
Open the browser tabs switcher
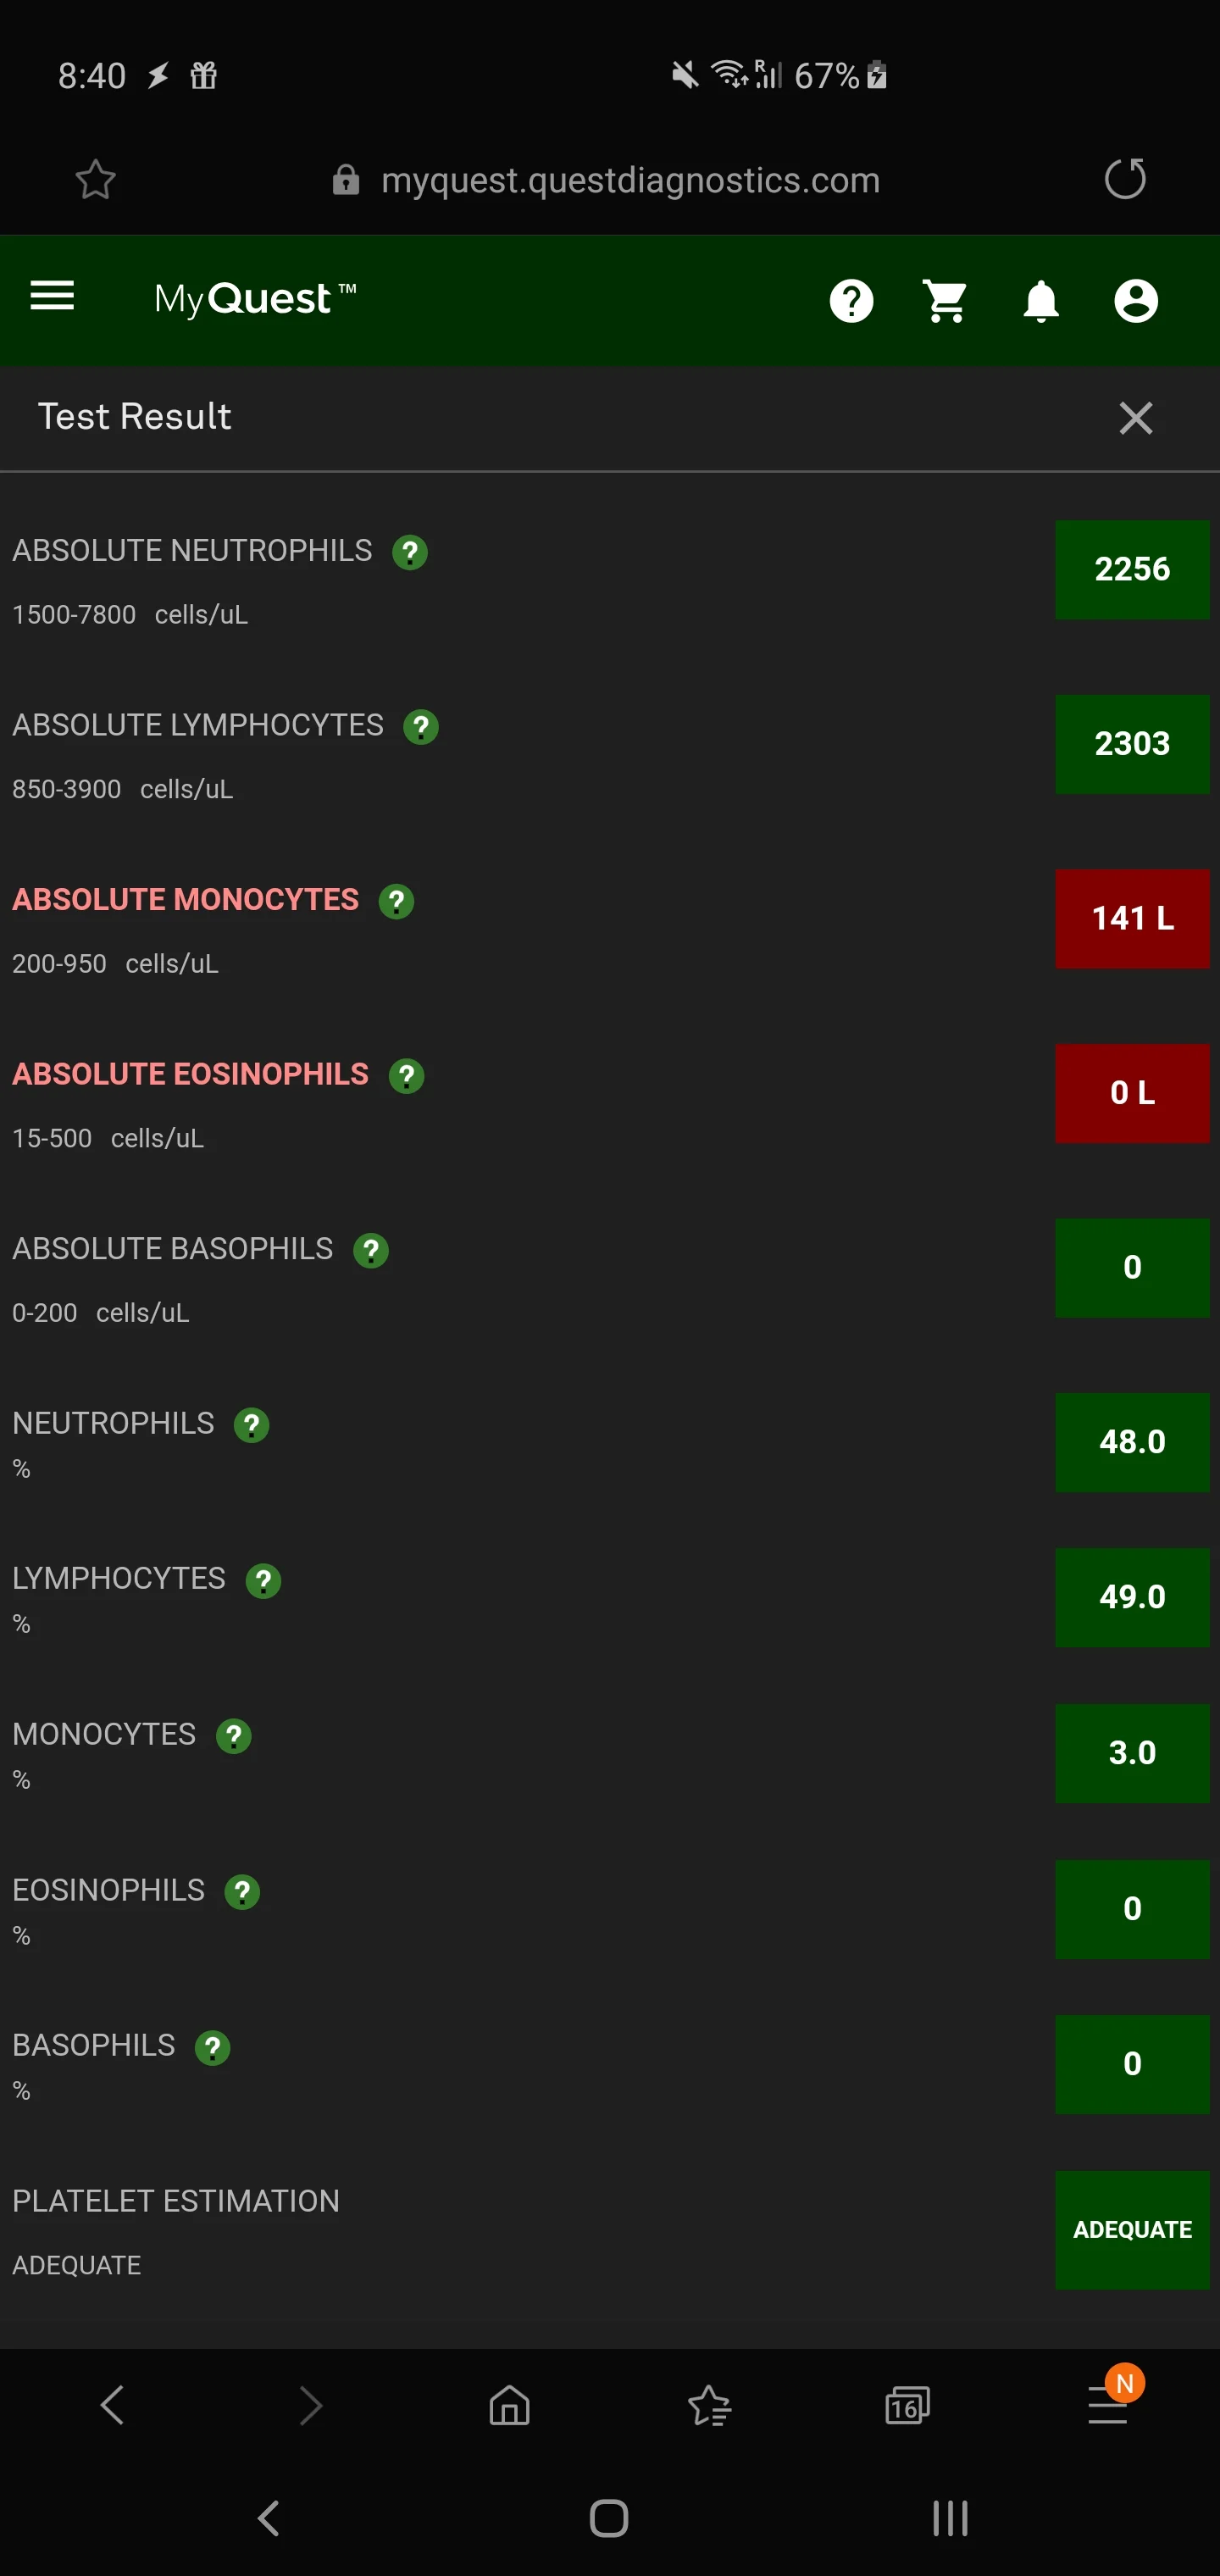(907, 2405)
